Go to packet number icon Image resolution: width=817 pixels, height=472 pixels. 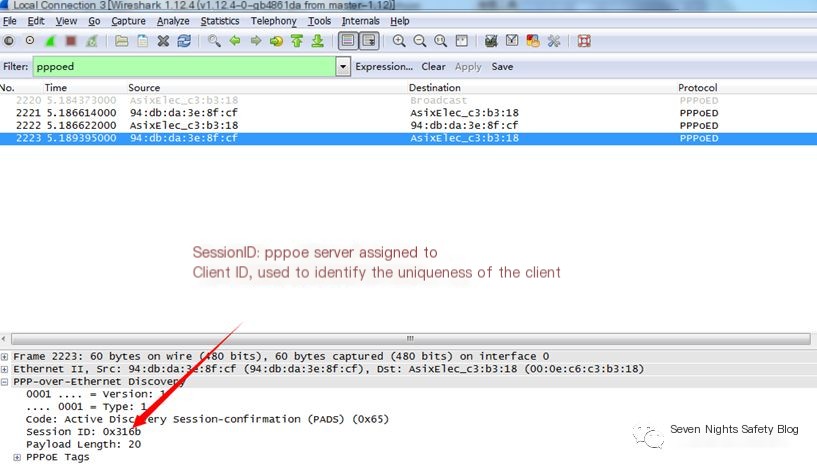tap(276, 41)
